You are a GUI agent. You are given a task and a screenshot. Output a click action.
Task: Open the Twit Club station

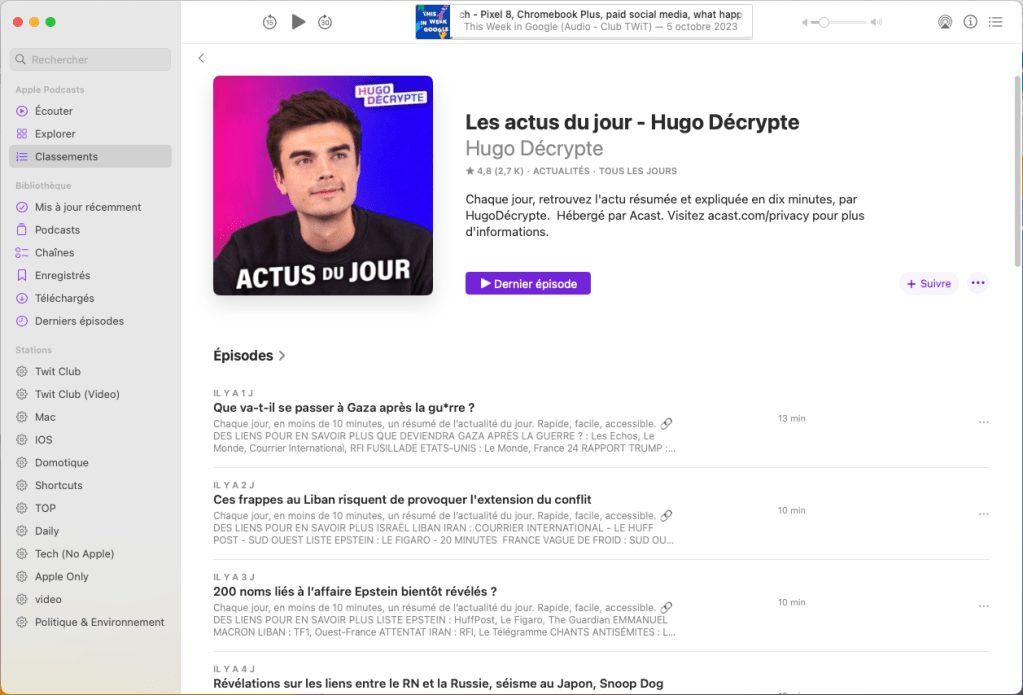point(58,372)
